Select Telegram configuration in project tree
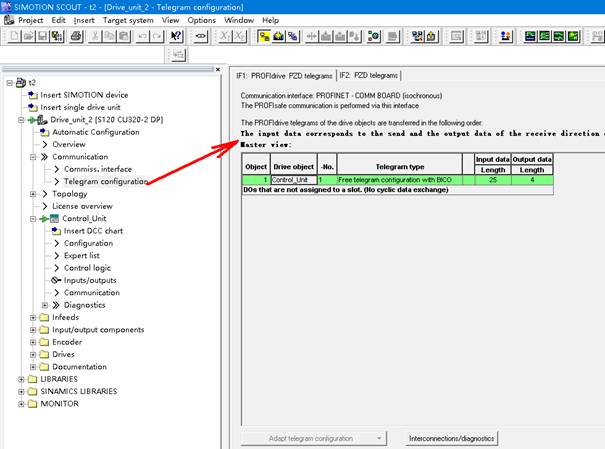Viewport: 605px width, 449px height. coord(106,182)
